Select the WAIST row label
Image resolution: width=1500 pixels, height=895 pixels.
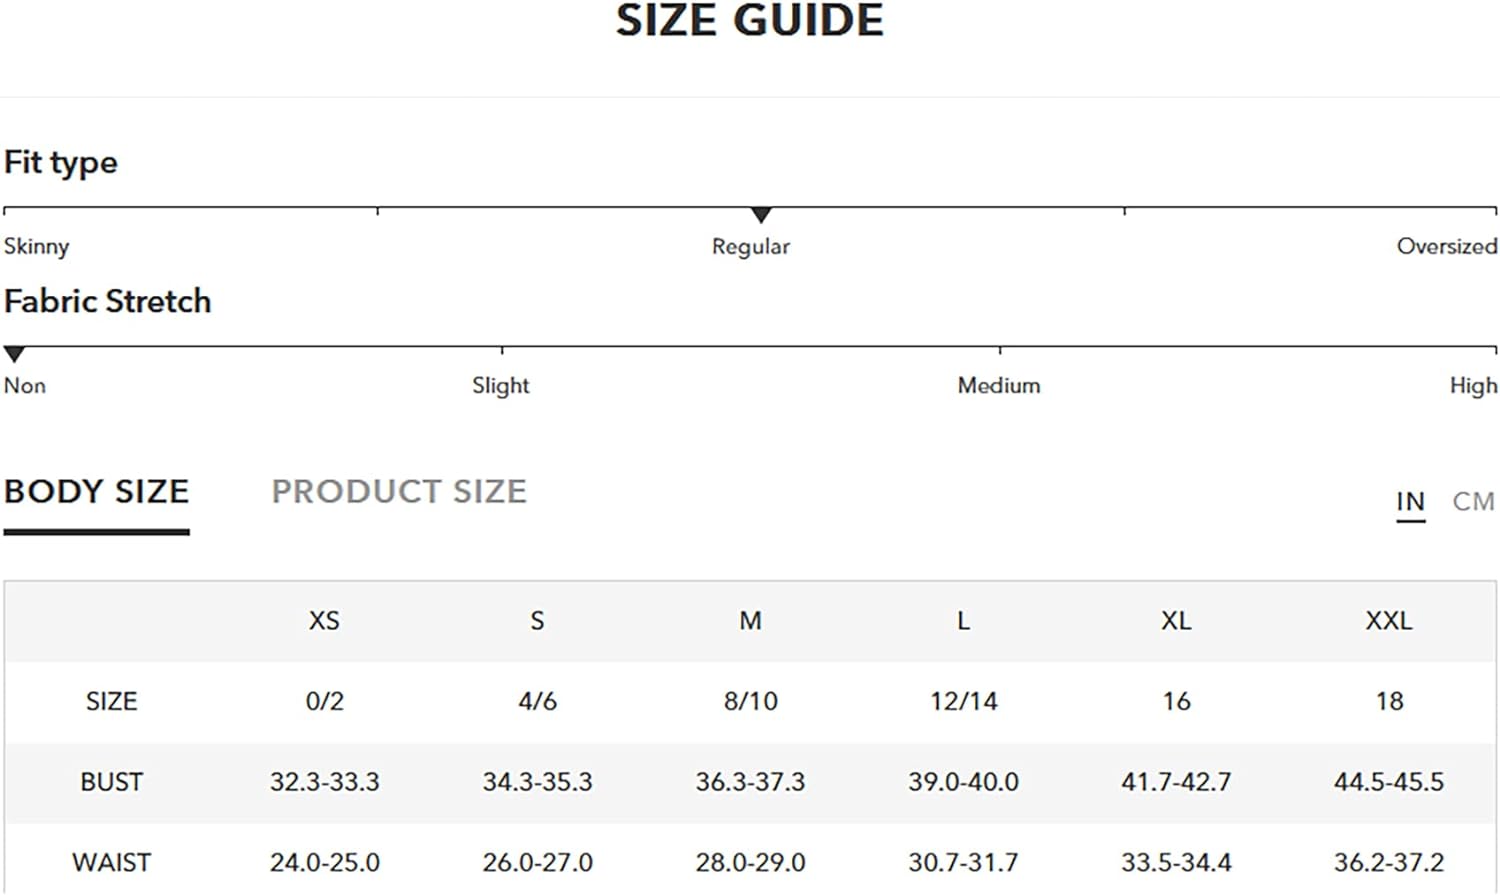coord(111,862)
